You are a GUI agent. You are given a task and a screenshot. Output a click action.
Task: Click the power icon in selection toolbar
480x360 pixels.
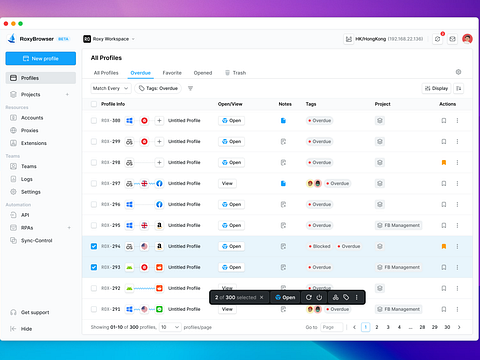pos(319,297)
